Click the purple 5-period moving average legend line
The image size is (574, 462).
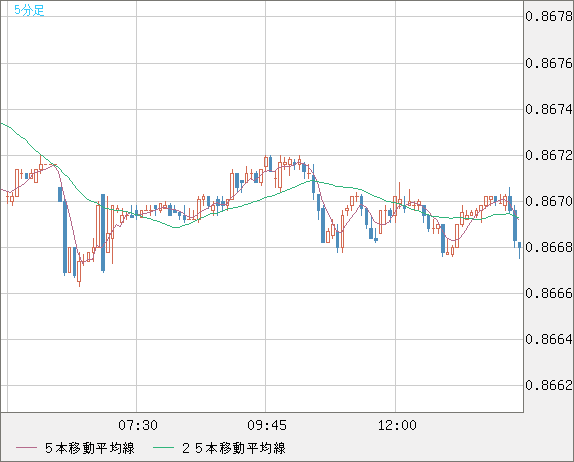click(26, 448)
